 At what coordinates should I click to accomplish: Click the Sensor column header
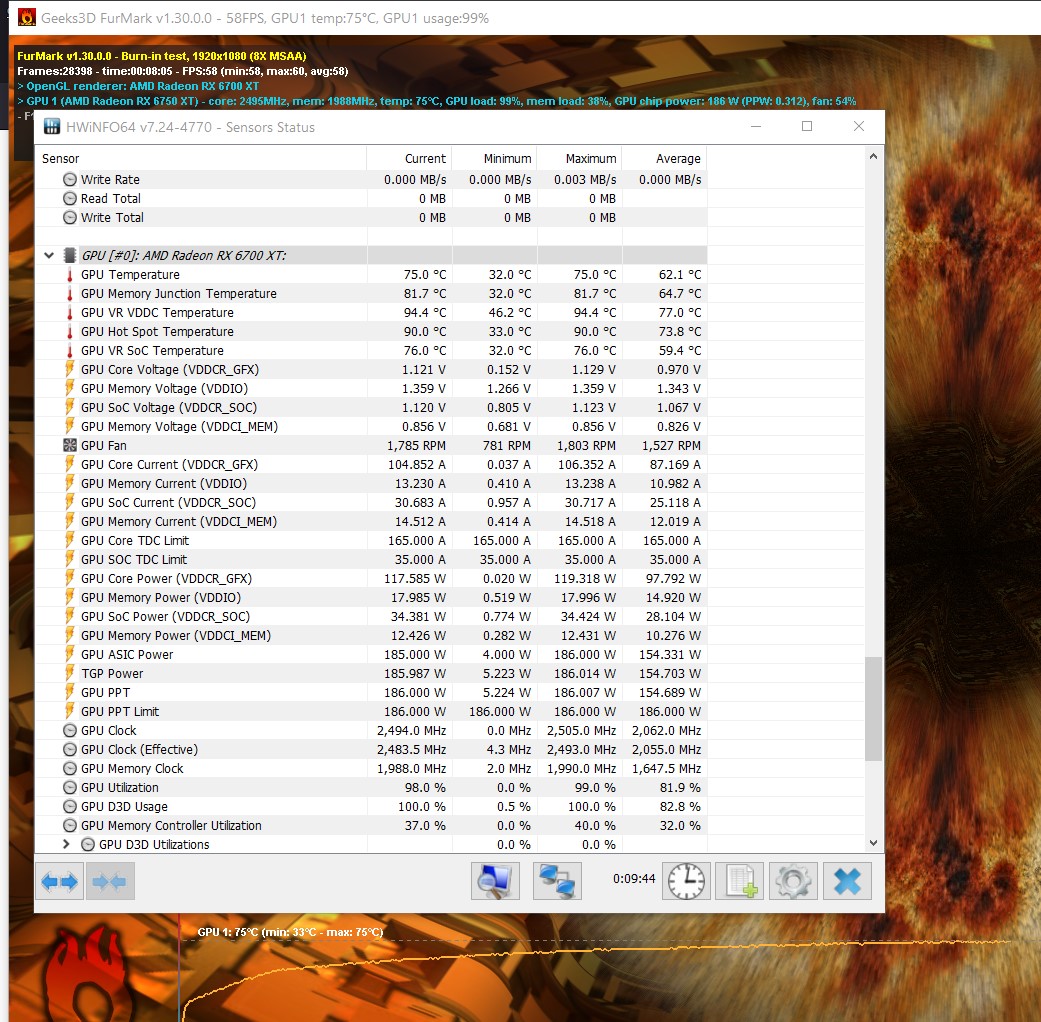tap(200, 159)
